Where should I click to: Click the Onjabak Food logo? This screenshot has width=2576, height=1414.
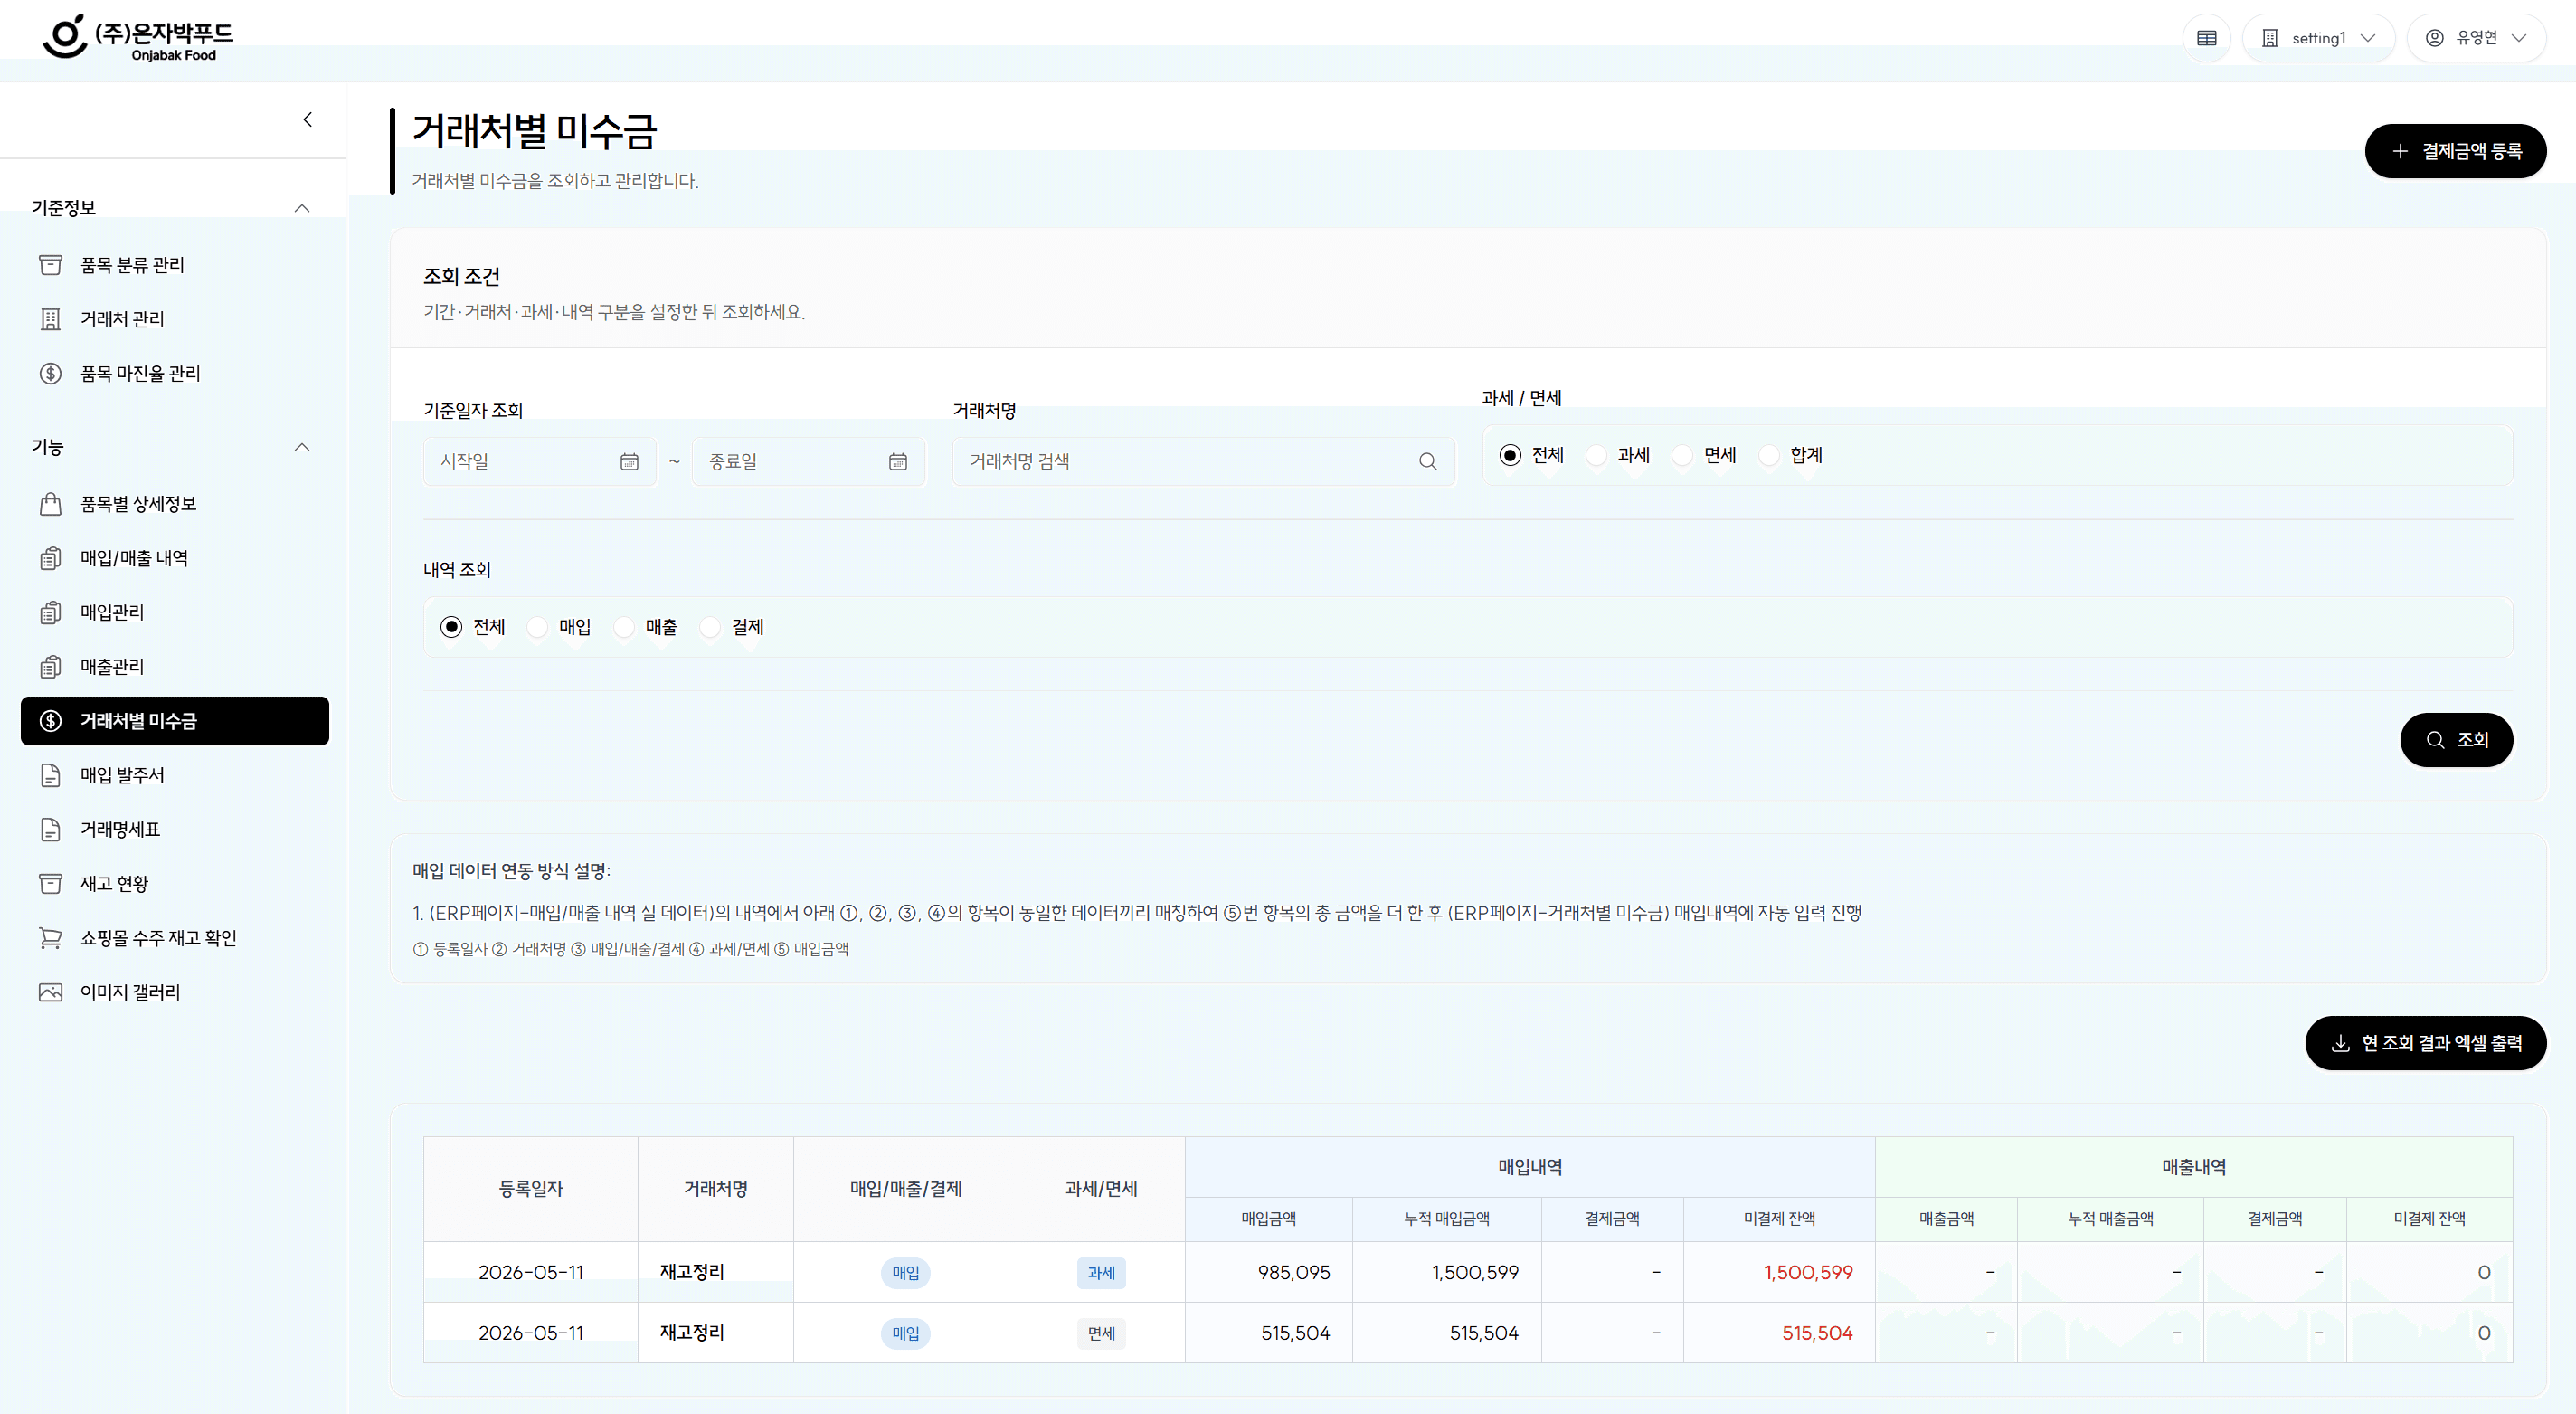(x=138, y=37)
